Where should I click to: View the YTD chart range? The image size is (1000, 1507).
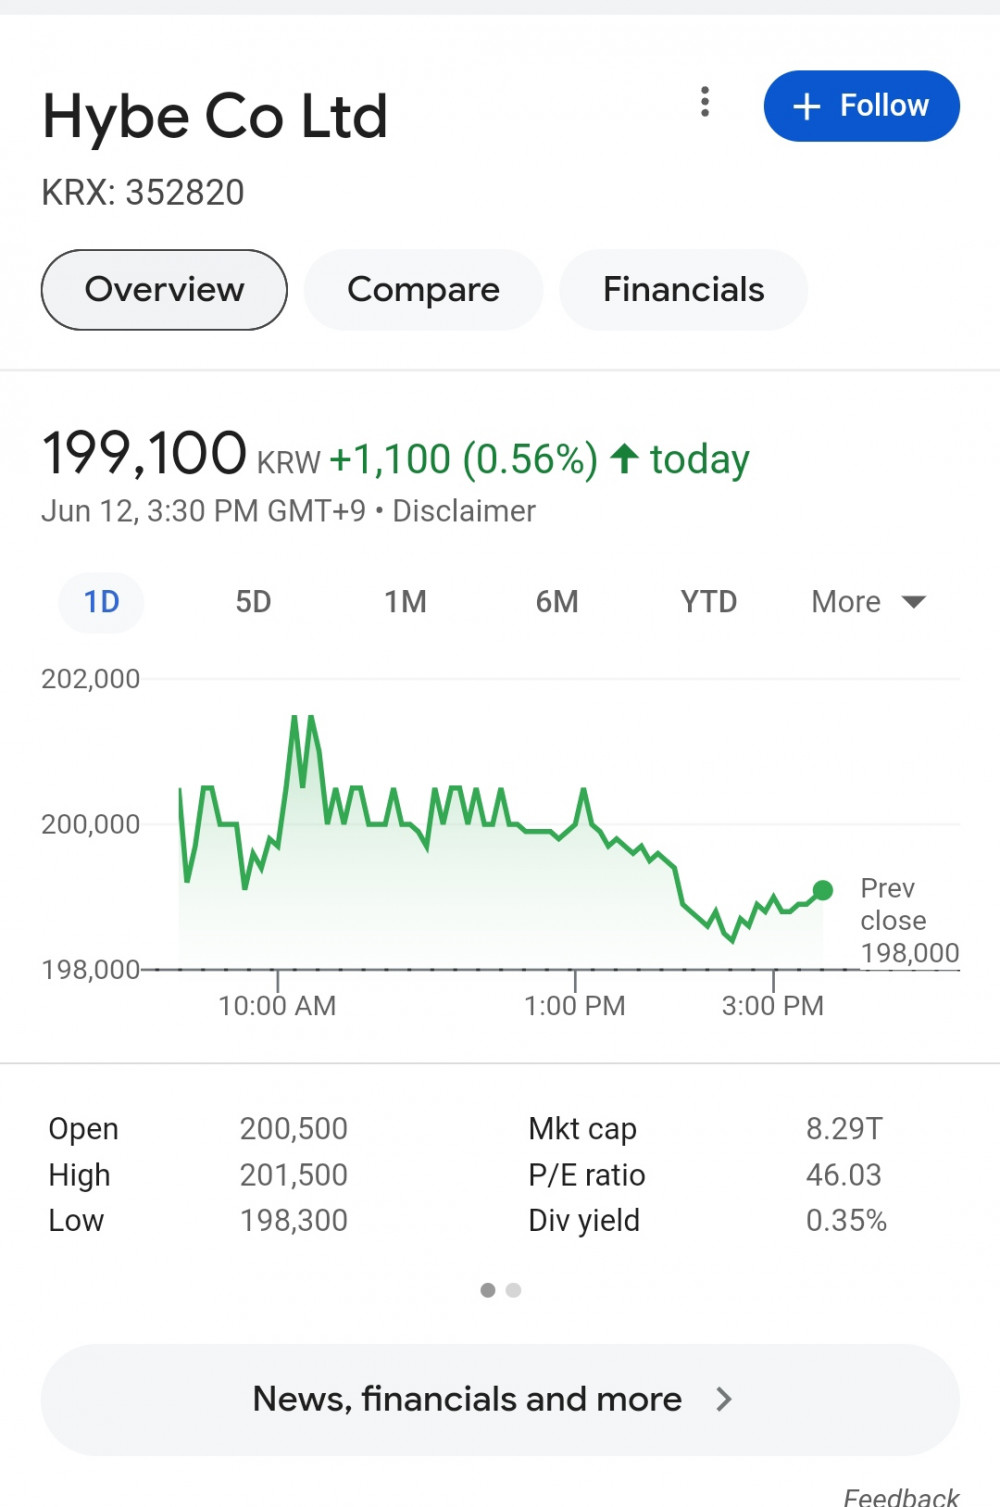(x=709, y=602)
